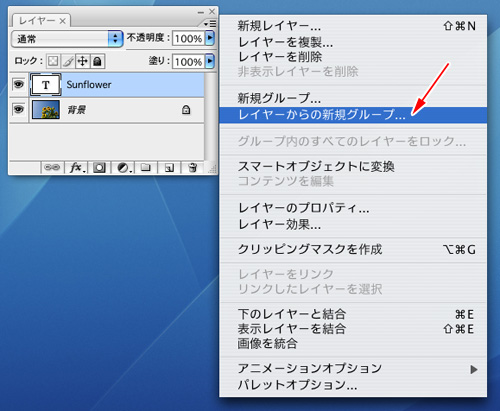Open the 塗り fill slider arrow
This screenshot has height=411, width=500.
pyautogui.click(x=210, y=61)
